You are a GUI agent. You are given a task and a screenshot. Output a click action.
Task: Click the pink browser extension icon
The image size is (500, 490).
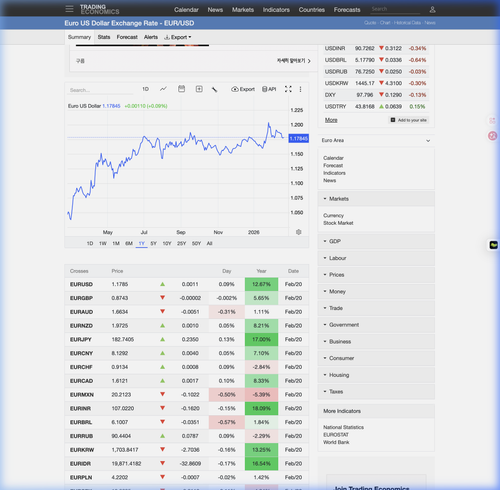pyautogui.click(x=492, y=136)
